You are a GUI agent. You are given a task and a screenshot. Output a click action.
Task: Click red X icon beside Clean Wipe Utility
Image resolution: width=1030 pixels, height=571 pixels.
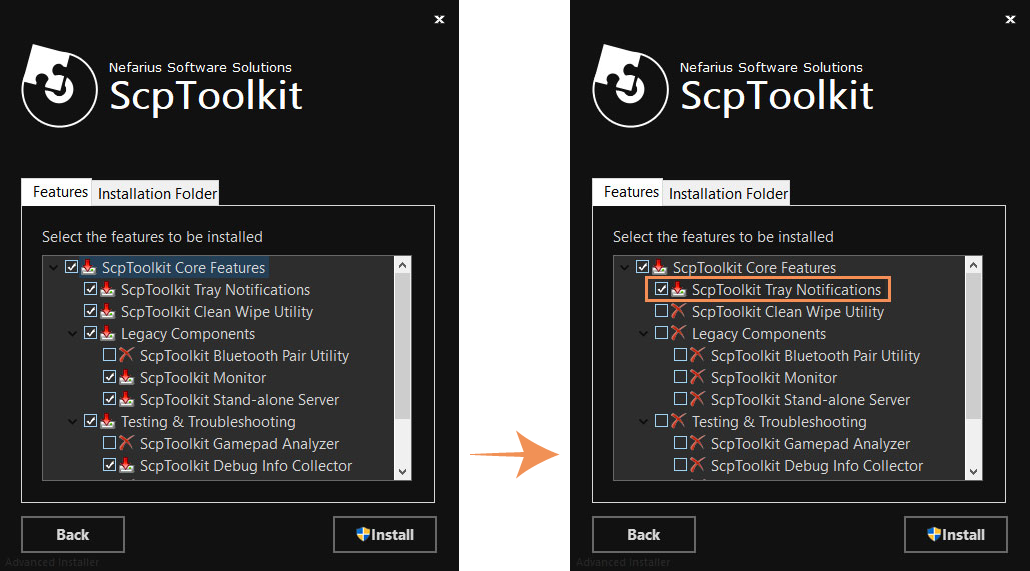pyautogui.click(x=678, y=312)
